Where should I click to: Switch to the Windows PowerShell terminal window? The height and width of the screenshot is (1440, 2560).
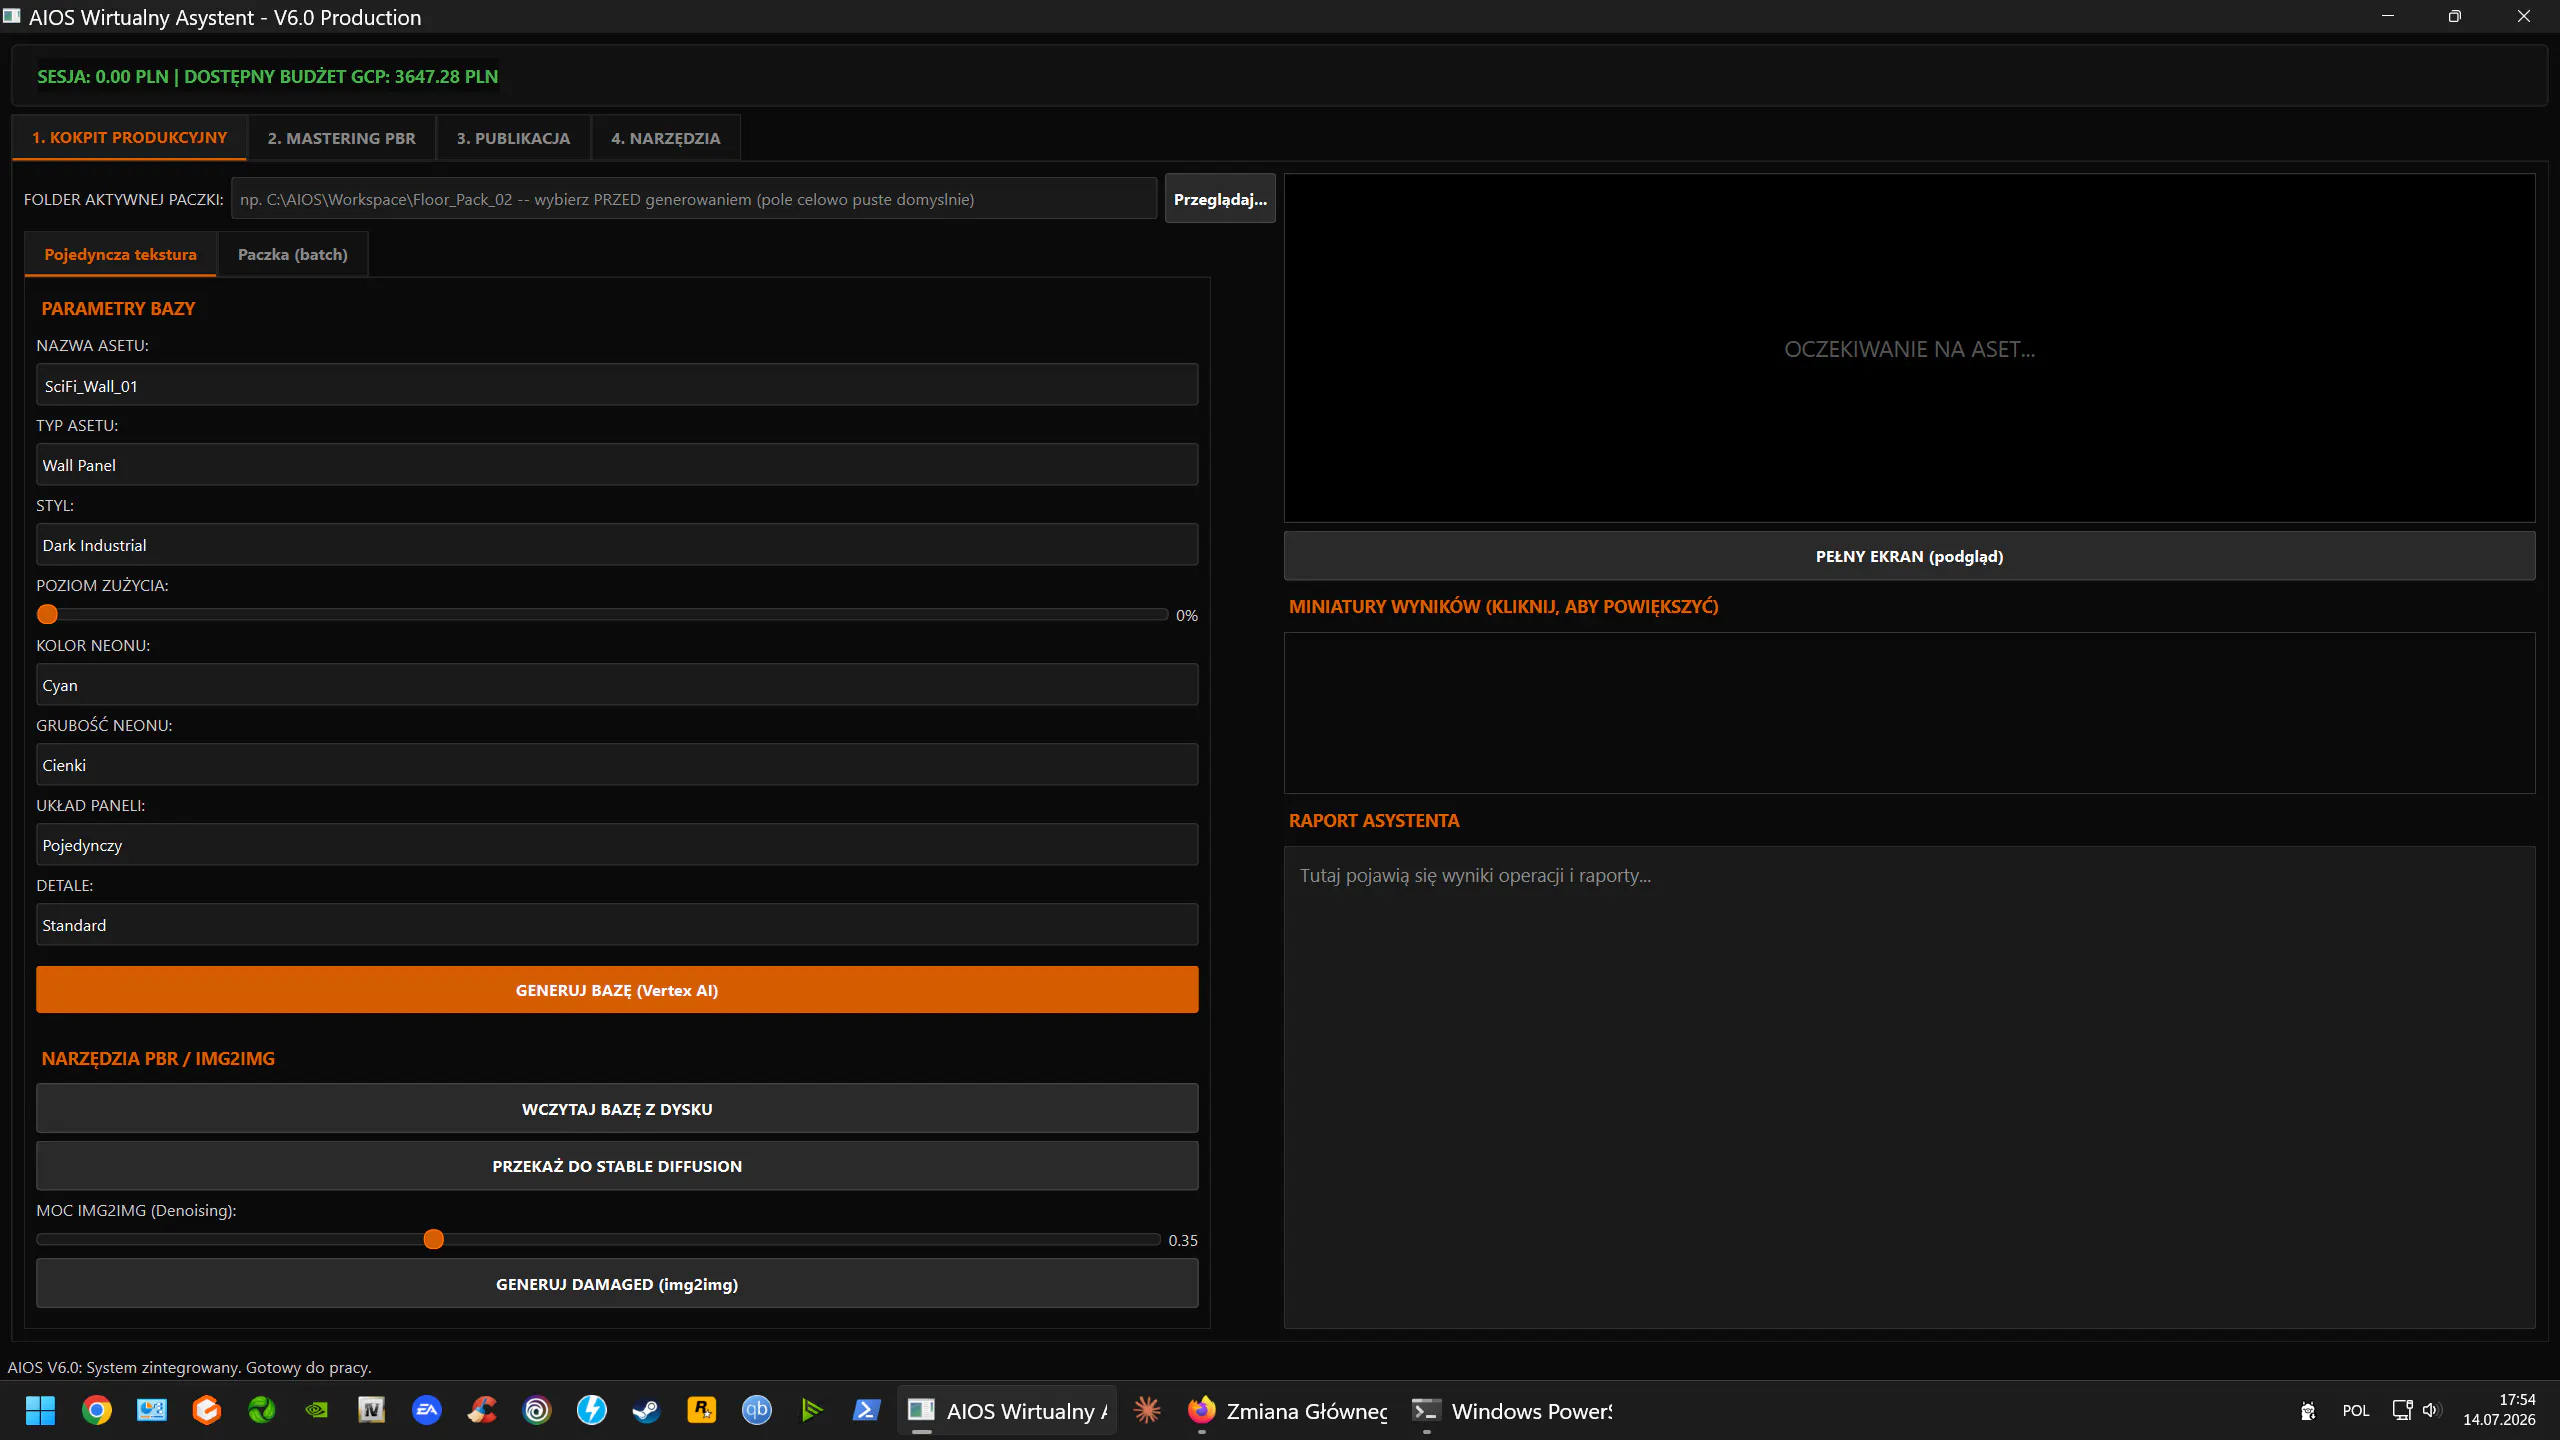click(x=1512, y=1410)
